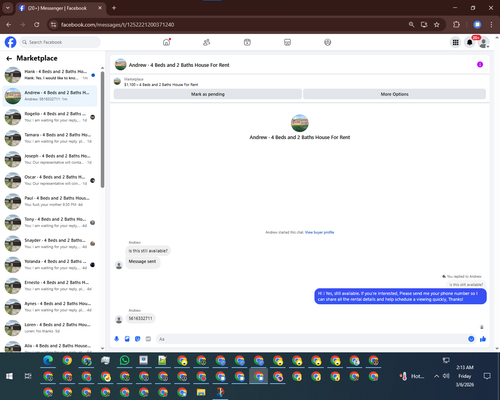500x400 pixels.
Task: Click the blue sent reply message bubble
Action: pos(400,296)
